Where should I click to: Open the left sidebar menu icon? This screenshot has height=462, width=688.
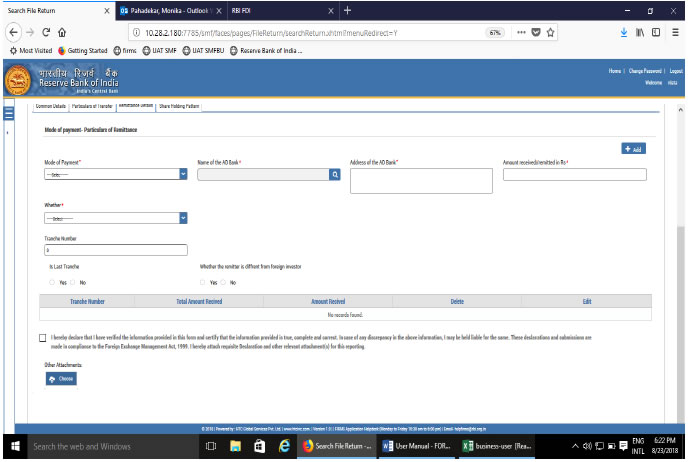9,114
